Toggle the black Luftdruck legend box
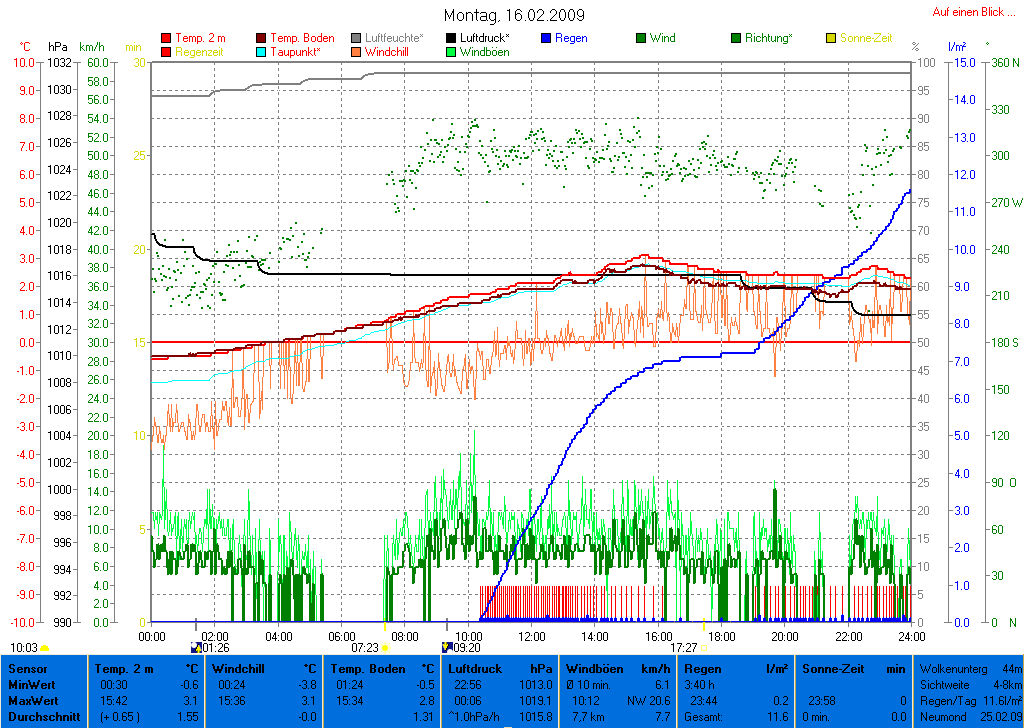The width and height of the screenshot is (1024, 728). coord(451,39)
